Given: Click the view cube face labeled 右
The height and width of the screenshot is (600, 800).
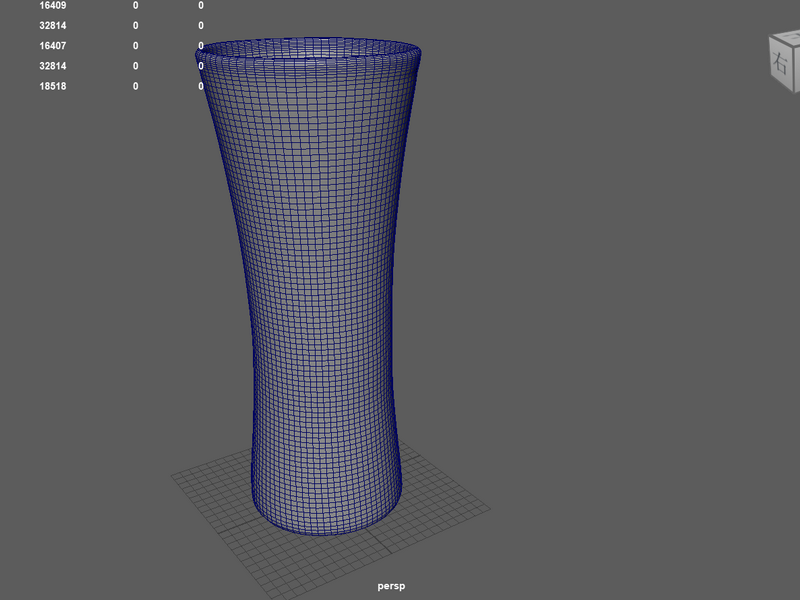Looking at the screenshot, I should (781, 62).
